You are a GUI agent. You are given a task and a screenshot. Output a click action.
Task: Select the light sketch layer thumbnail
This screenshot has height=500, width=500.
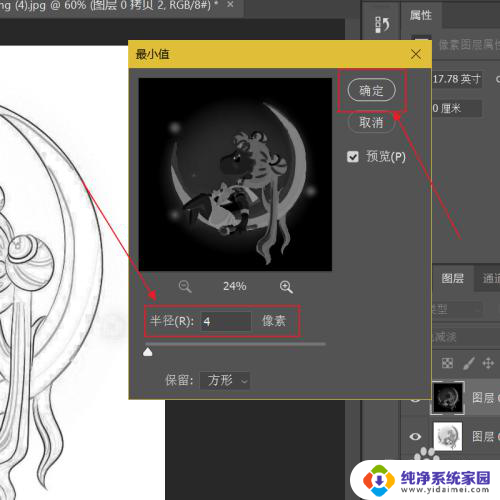pos(448,436)
